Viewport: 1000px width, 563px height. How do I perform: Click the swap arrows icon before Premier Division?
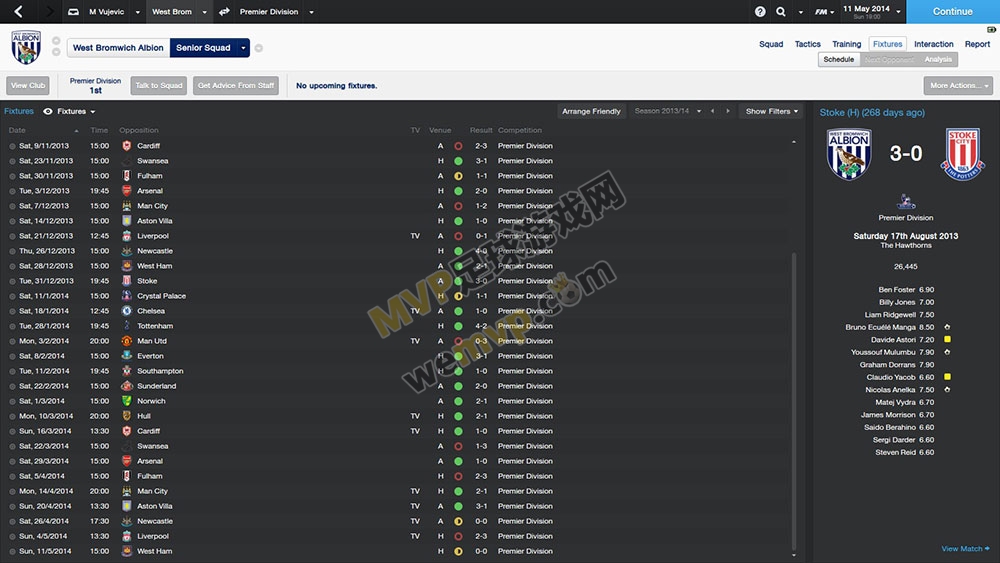point(224,11)
